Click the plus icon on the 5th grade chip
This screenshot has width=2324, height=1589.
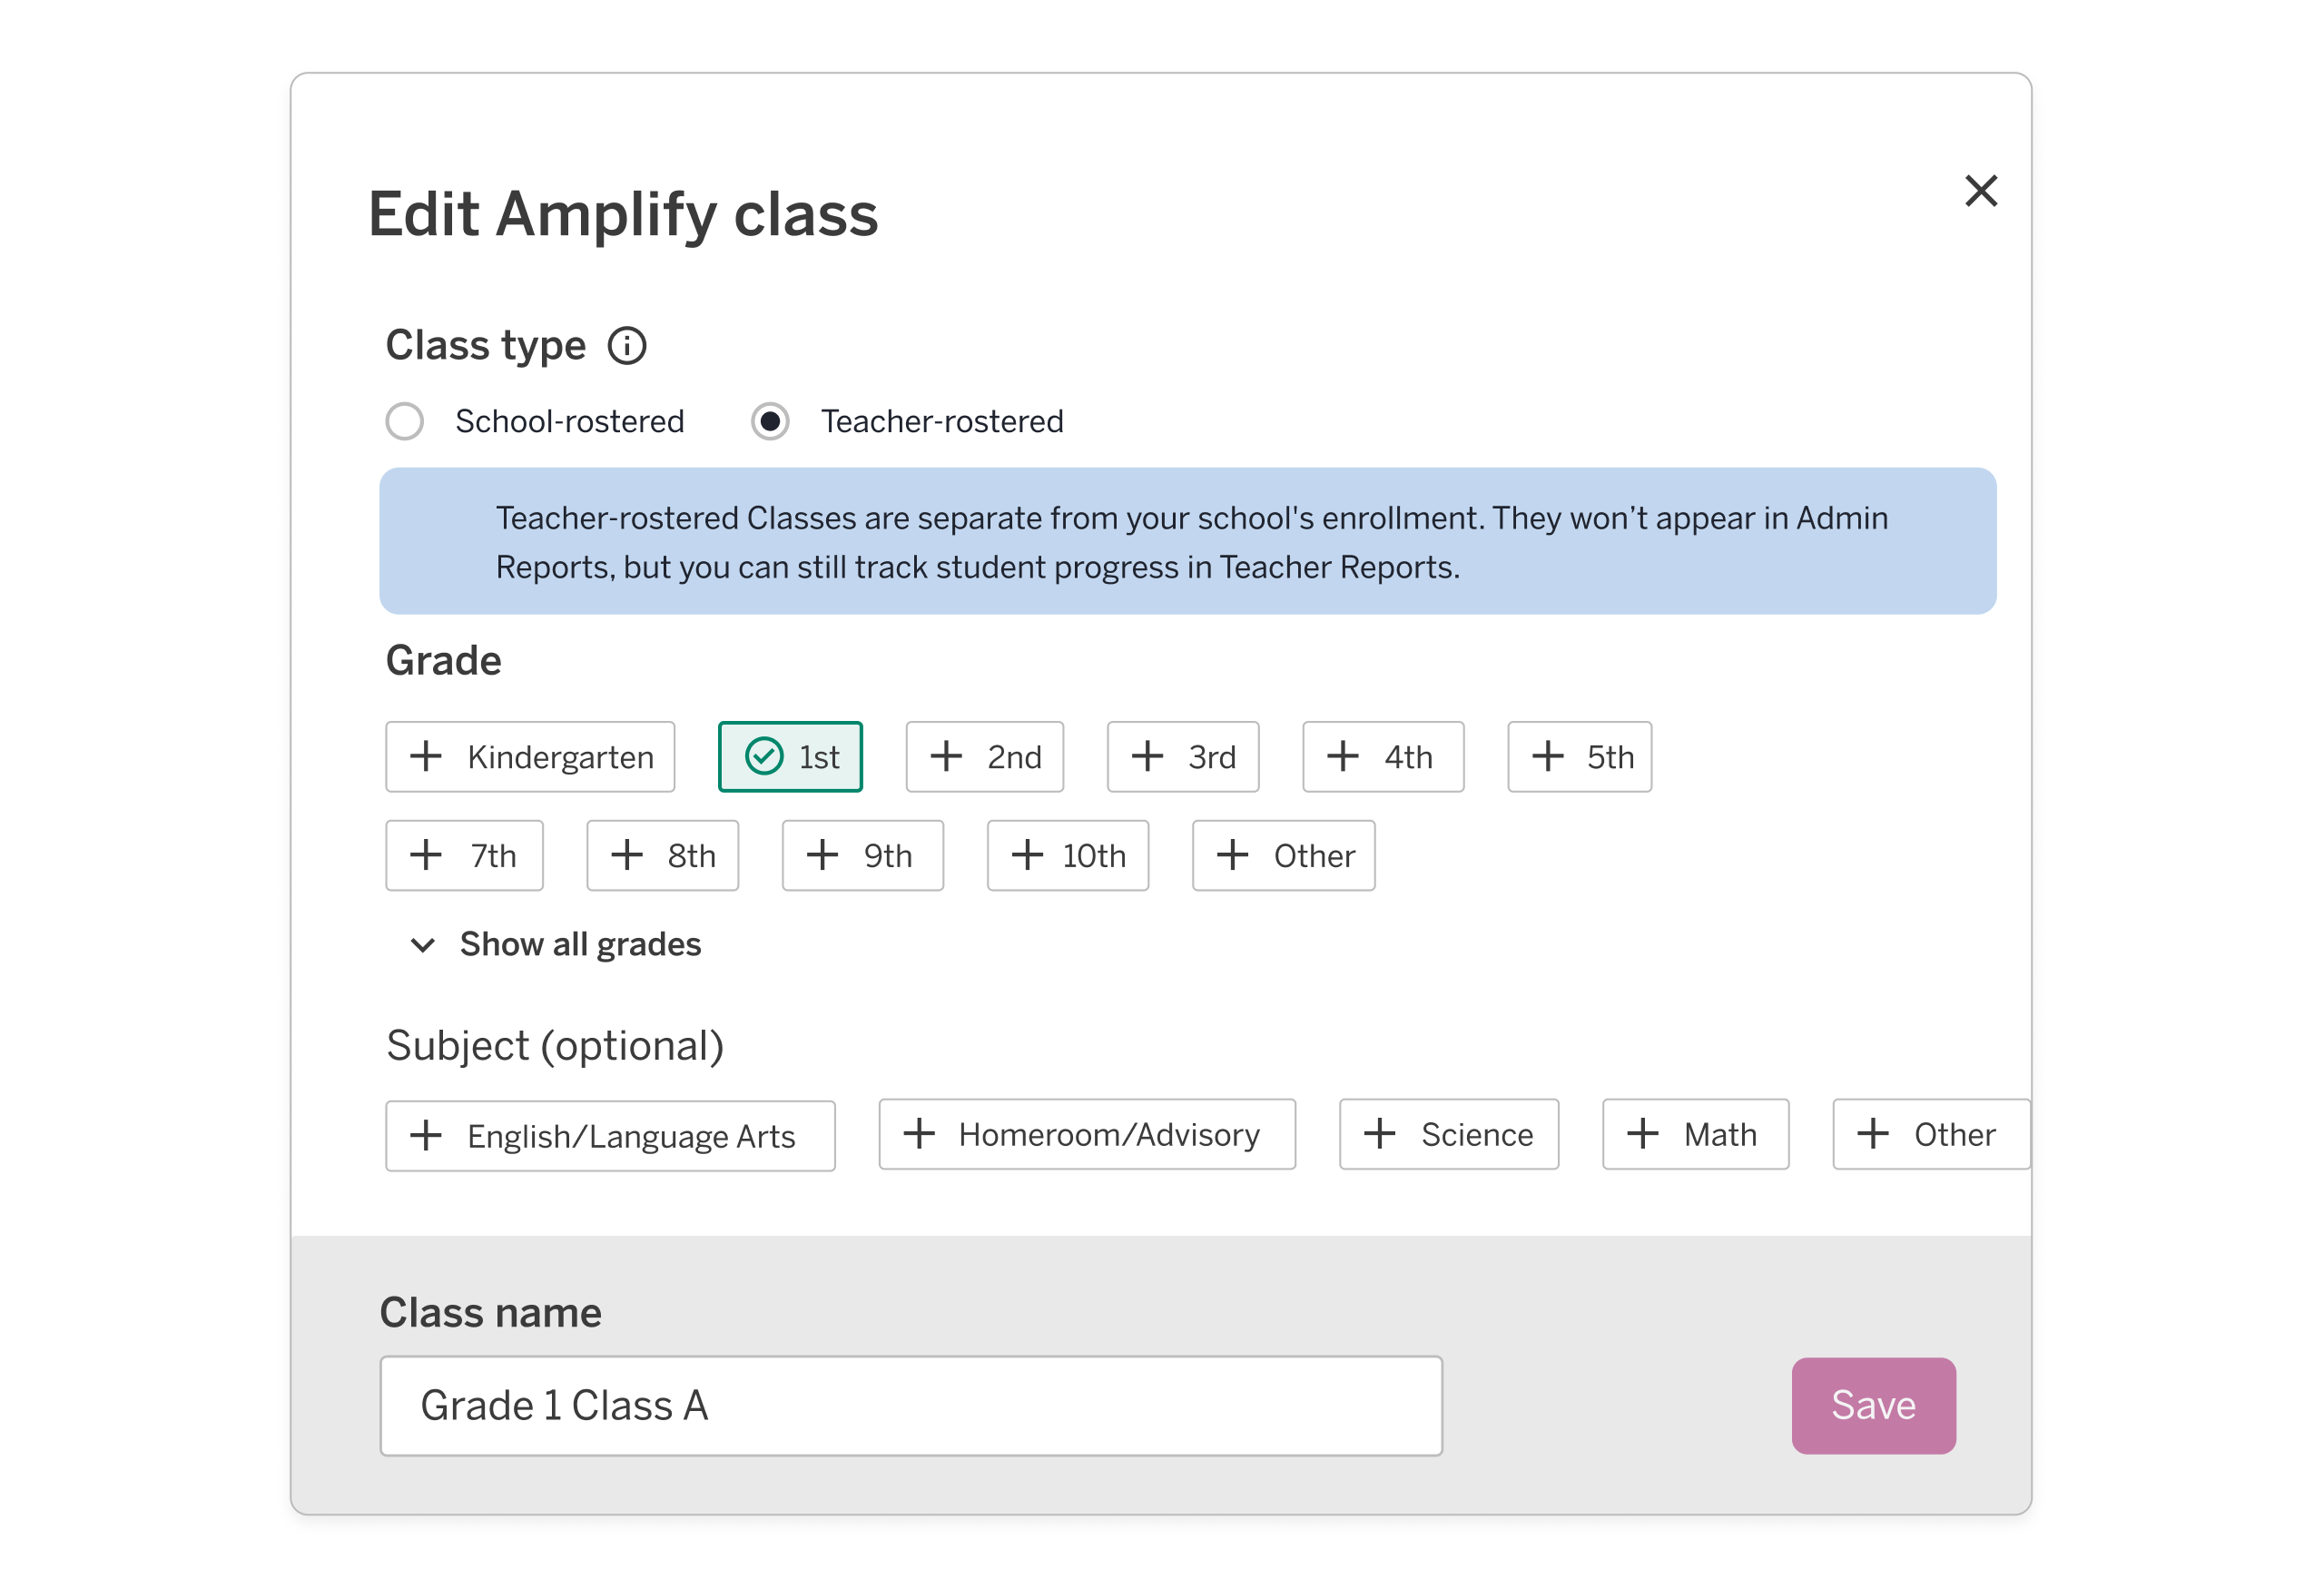pyautogui.click(x=1547, y=757)
